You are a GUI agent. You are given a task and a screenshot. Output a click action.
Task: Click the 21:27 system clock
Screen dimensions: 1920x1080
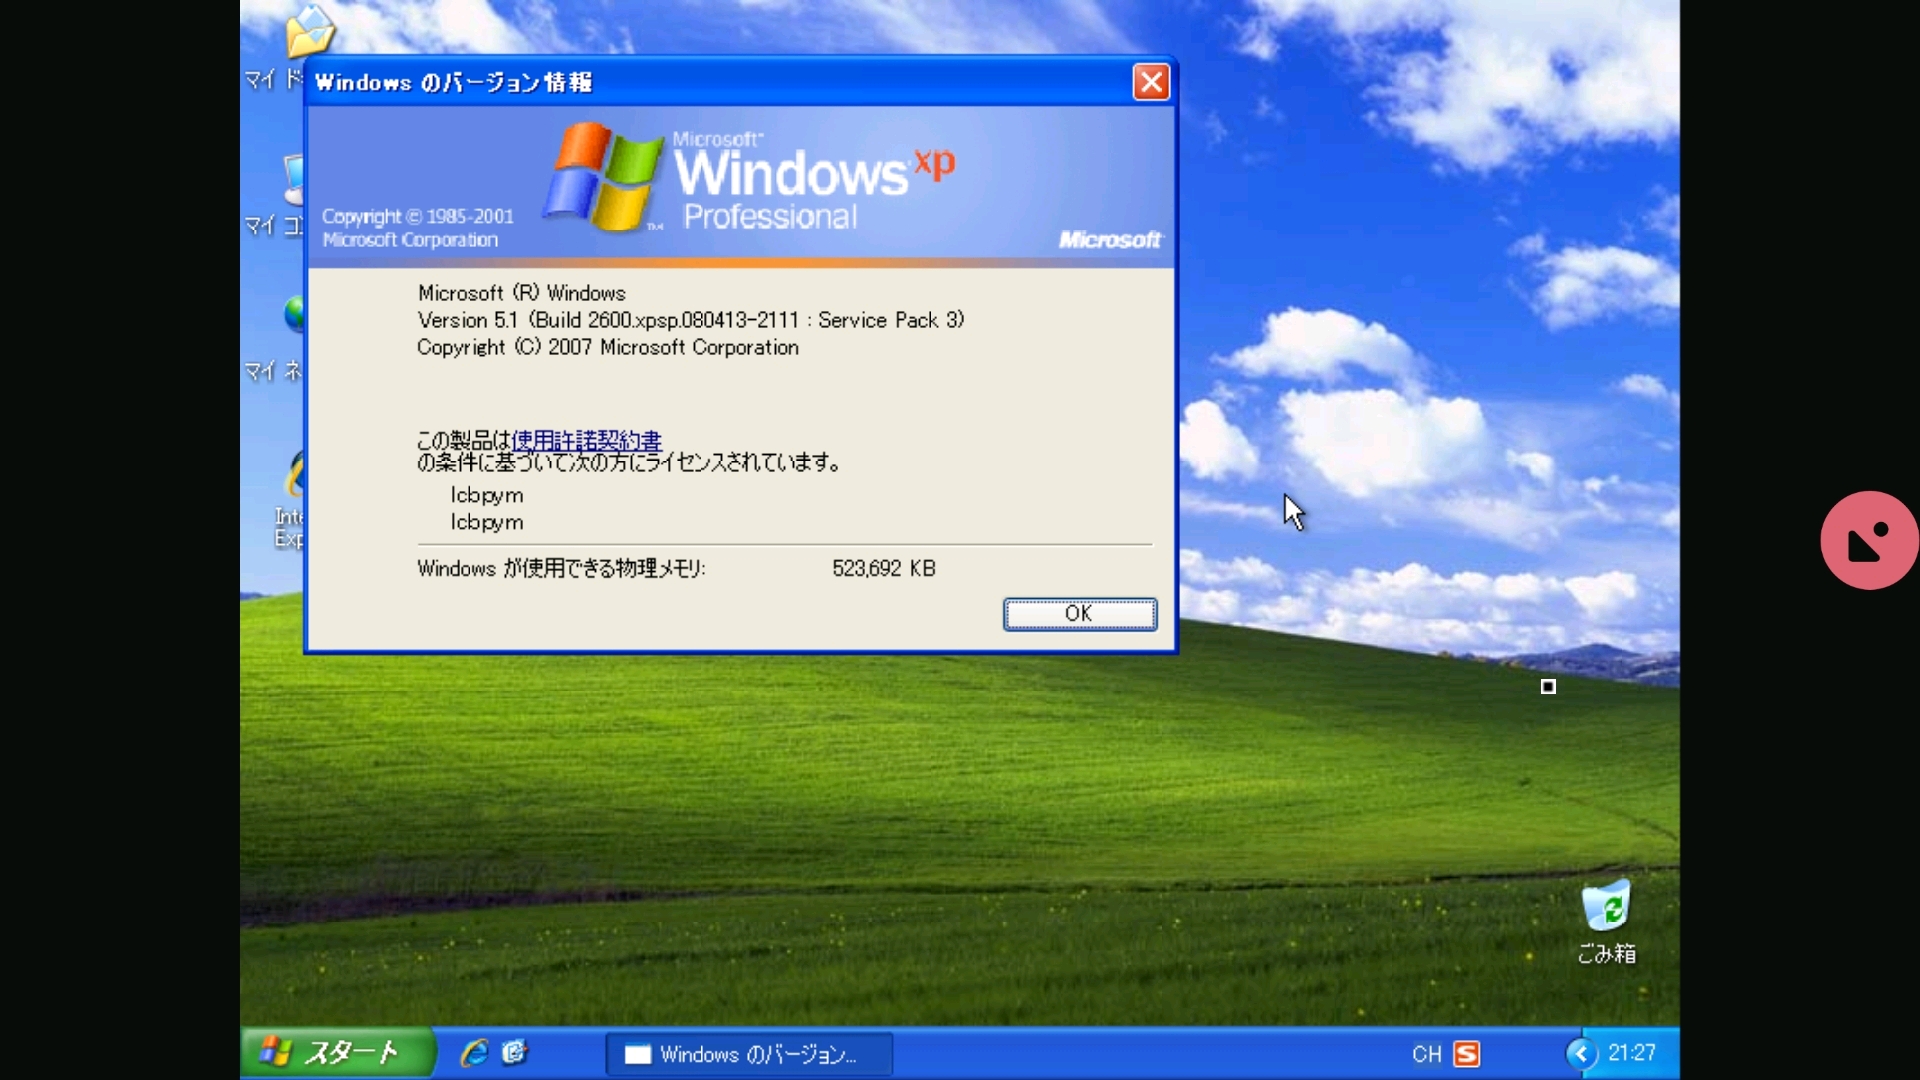[1632, 1053]
